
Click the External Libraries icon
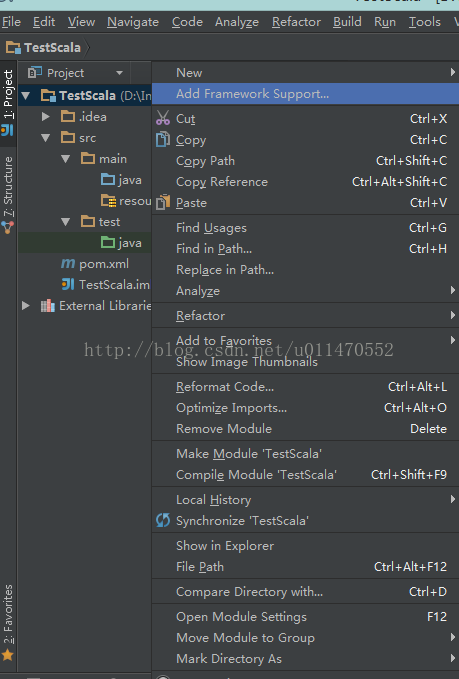48,306
